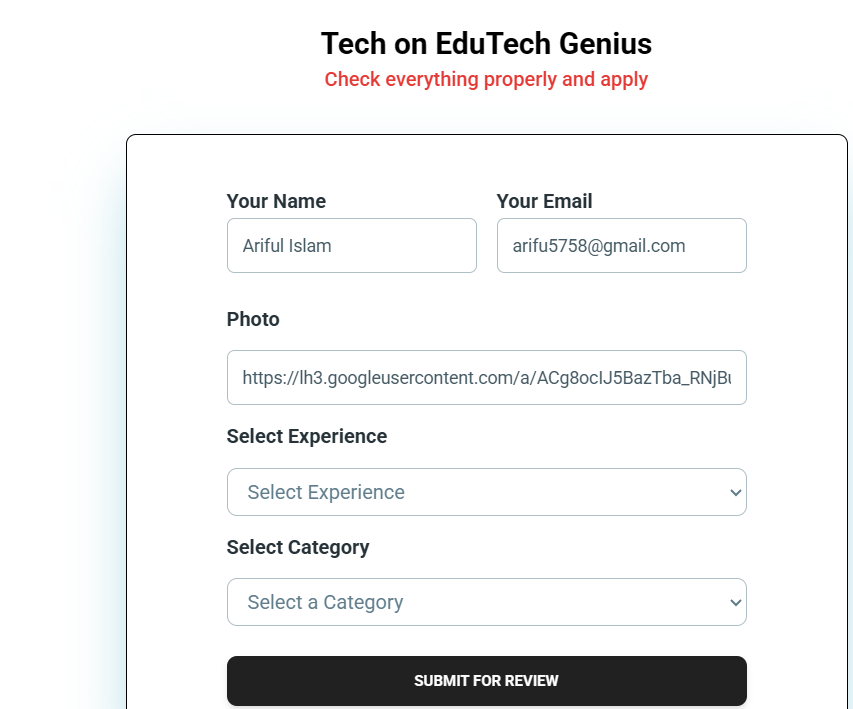Click the "Ariful Islam" text in name box
The image size is (853, 709).
click(287, 245)
